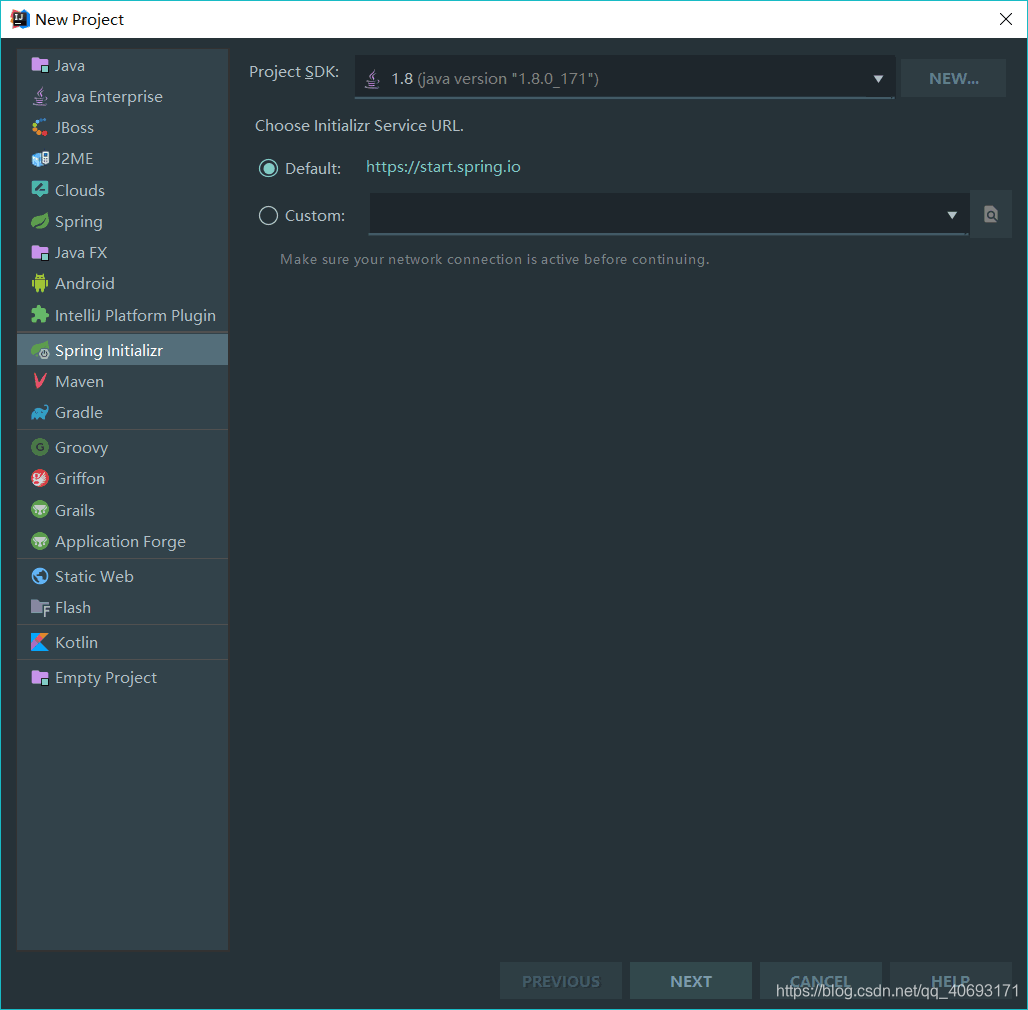Image resolution: width=1028 pixels, height=1010 pixels.
Task: Click the PREVIOUS button
Action: [561, 981]
